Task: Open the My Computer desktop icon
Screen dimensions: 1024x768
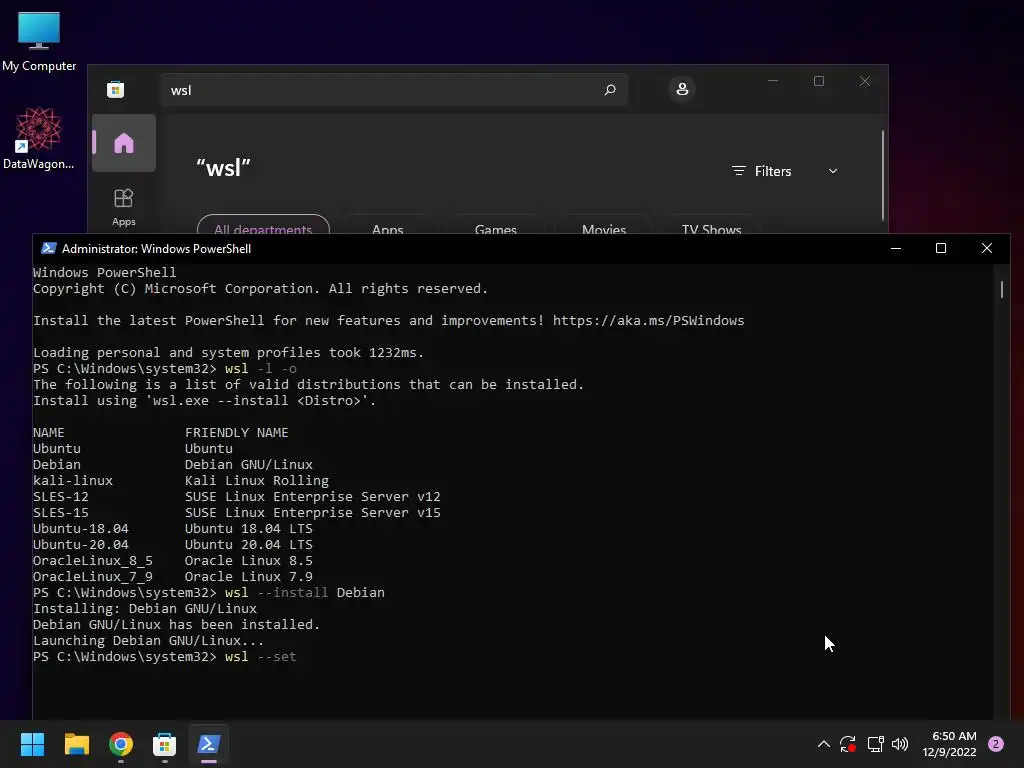Action: point(39,40)
